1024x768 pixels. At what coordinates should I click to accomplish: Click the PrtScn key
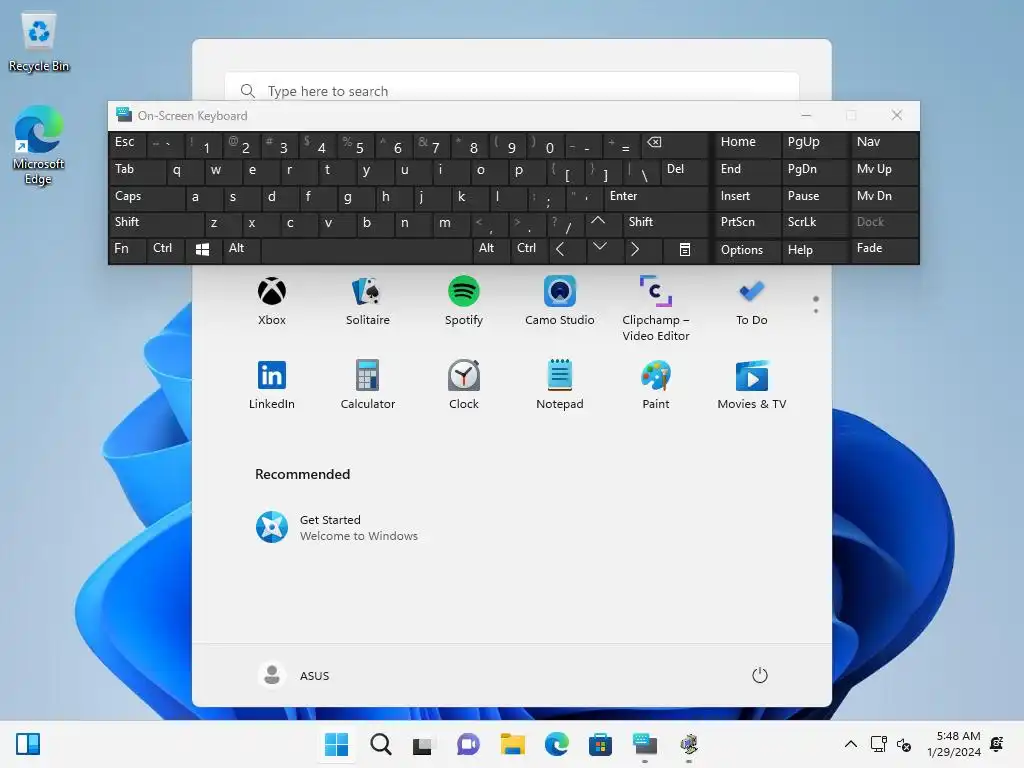coord(748,223)
